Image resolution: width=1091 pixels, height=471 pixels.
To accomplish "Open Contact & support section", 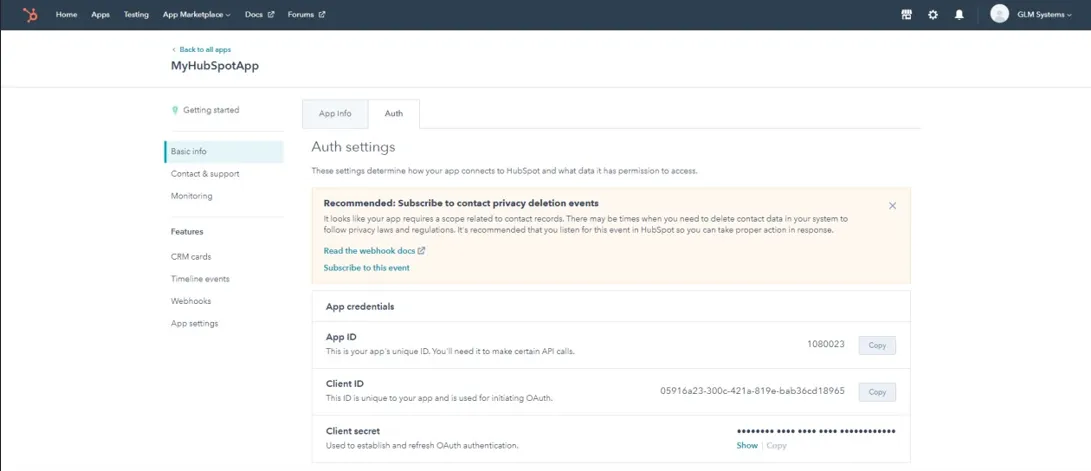I will point(205,174).
